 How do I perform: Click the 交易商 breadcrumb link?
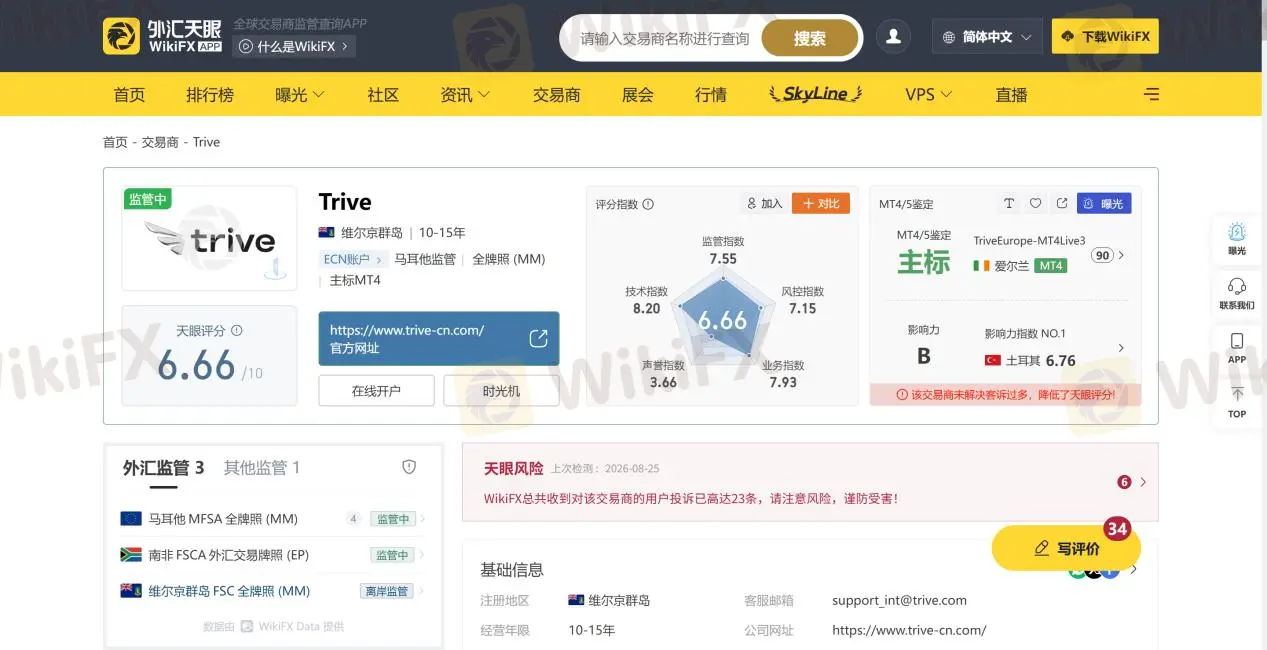160,142
